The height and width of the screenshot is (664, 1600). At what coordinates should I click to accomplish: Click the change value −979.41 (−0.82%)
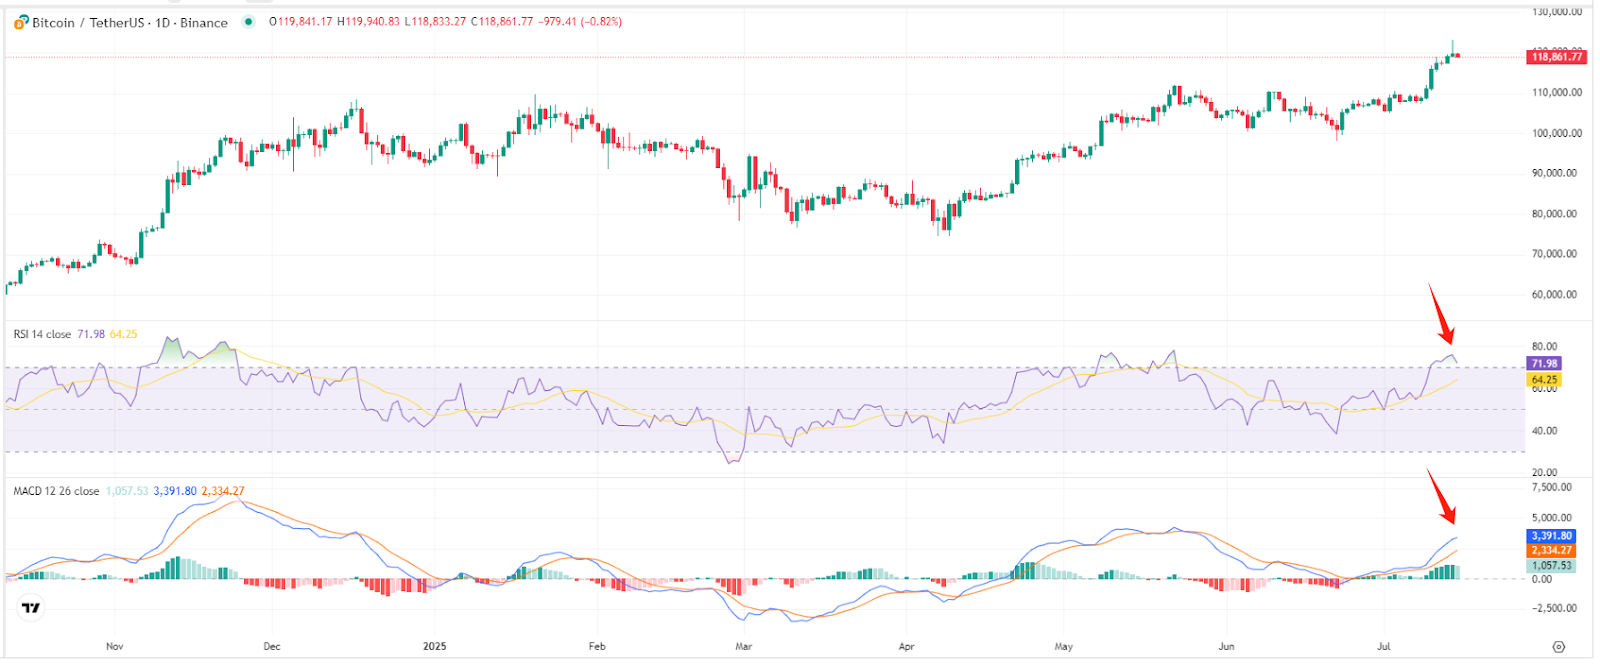(582, 22)
